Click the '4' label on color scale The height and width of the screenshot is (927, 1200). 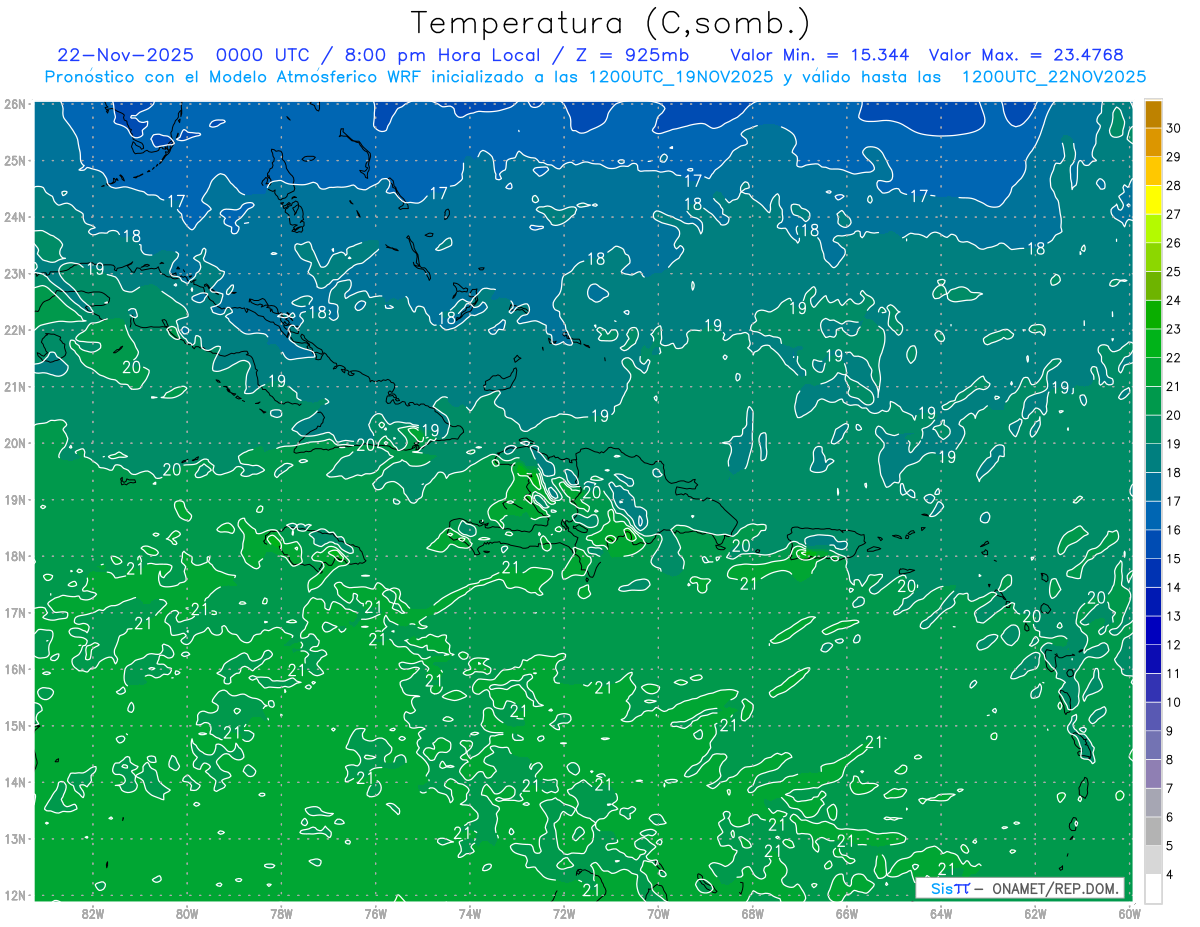(x=1171, y=875)
